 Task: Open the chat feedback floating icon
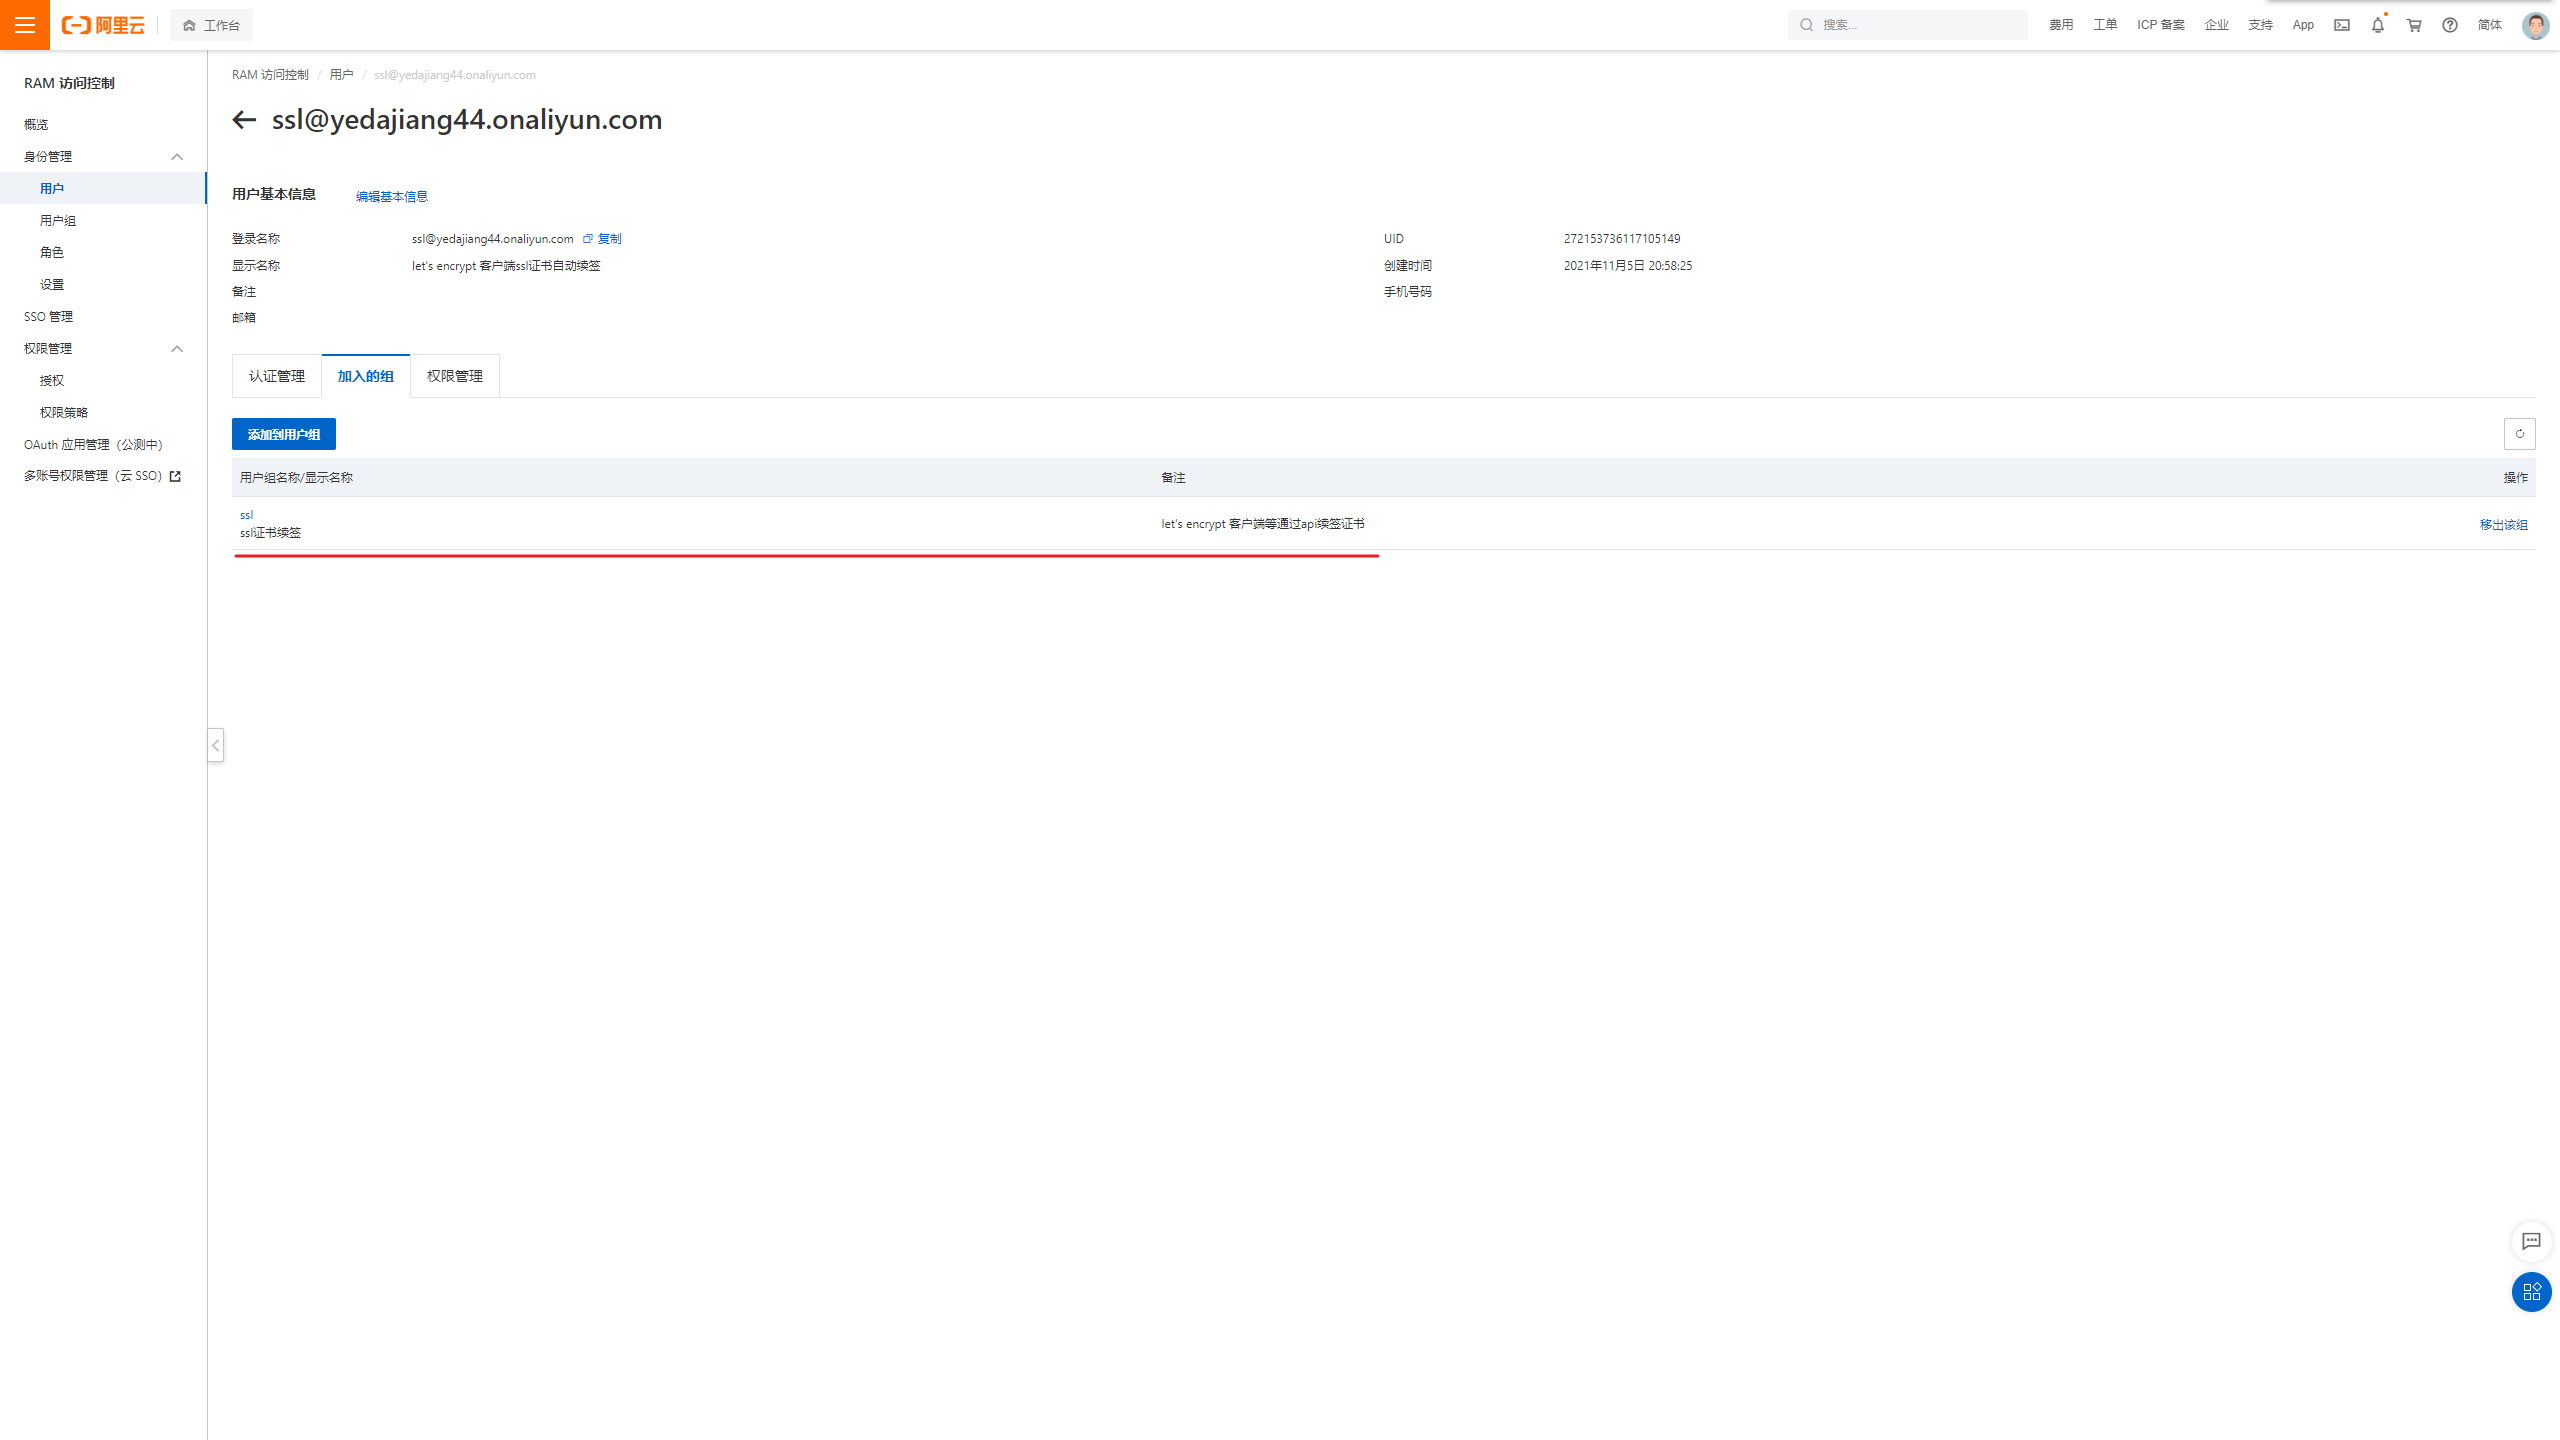pyautogui.click(x=2531, y=1241)
